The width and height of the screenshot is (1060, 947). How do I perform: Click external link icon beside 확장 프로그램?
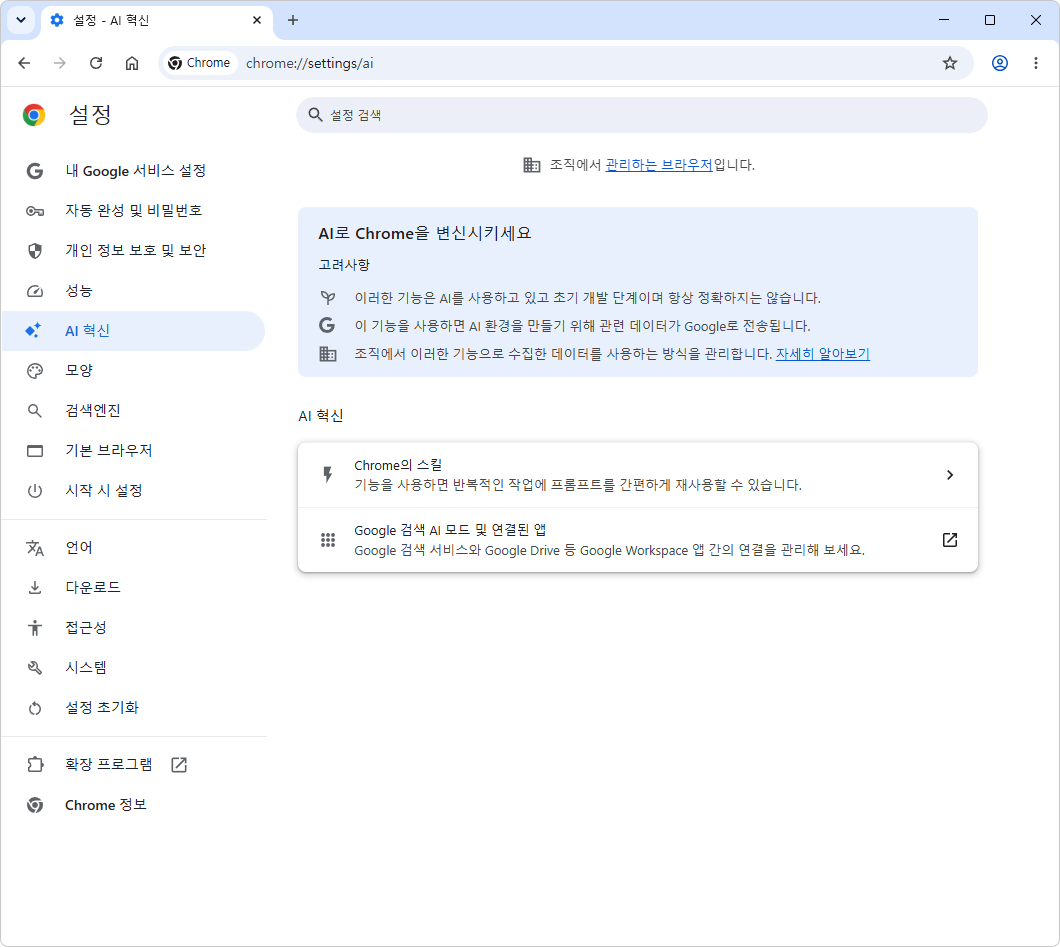pyautogui.click(x=179, y=764)
